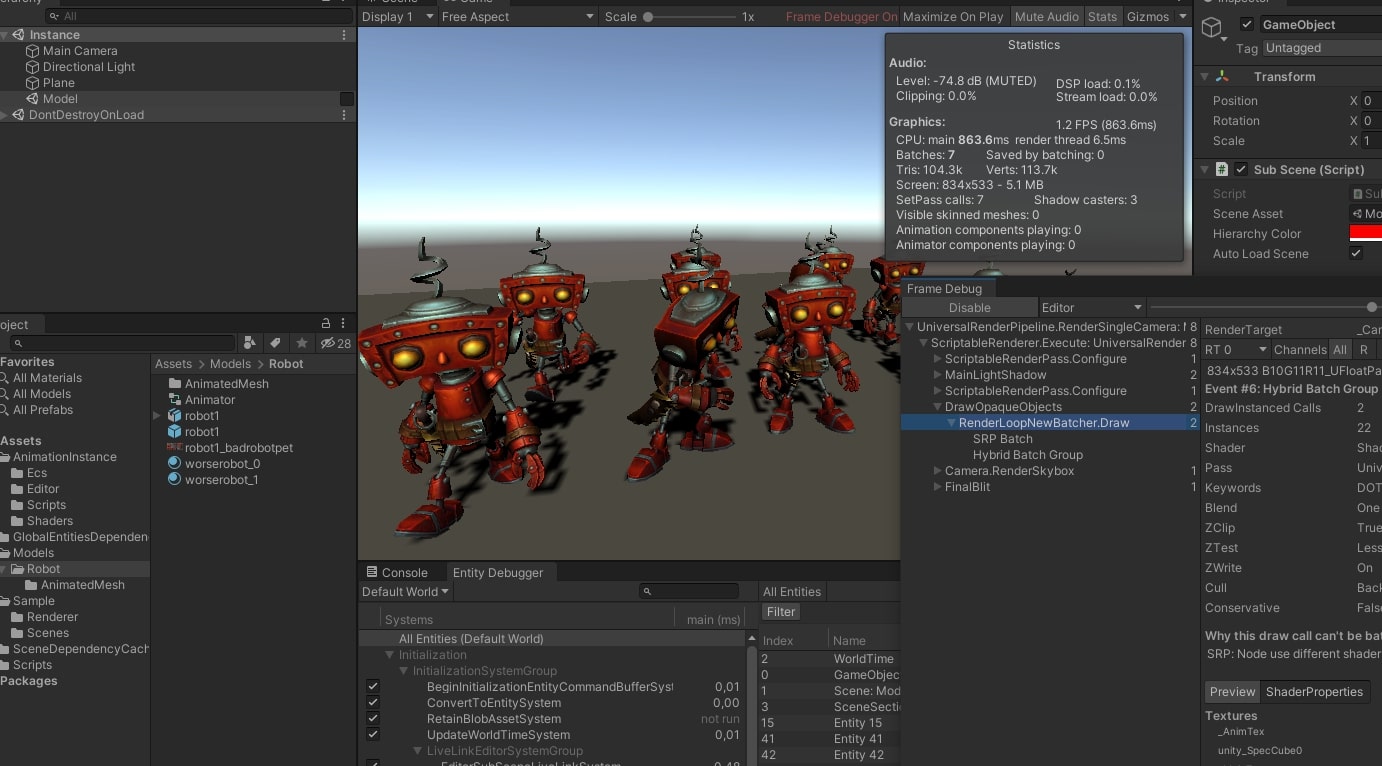The width and height of the screenshot is (1382, 766).
Task: Click the Transform component icon
Action: pyautogui.click(x=1222, y=77)
